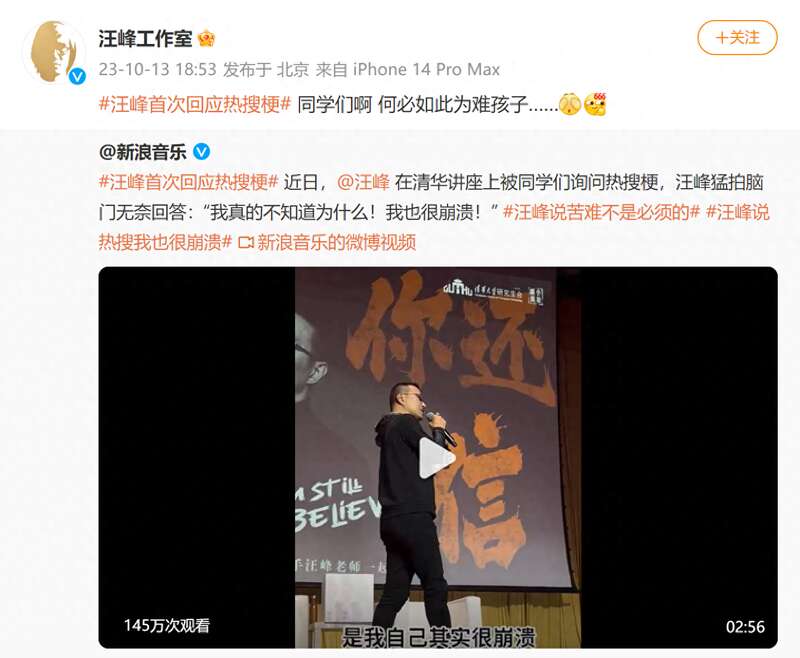Viewport: 800px width, 658px height.
Task: Play the video with the center play button
Action: (437, 458)
